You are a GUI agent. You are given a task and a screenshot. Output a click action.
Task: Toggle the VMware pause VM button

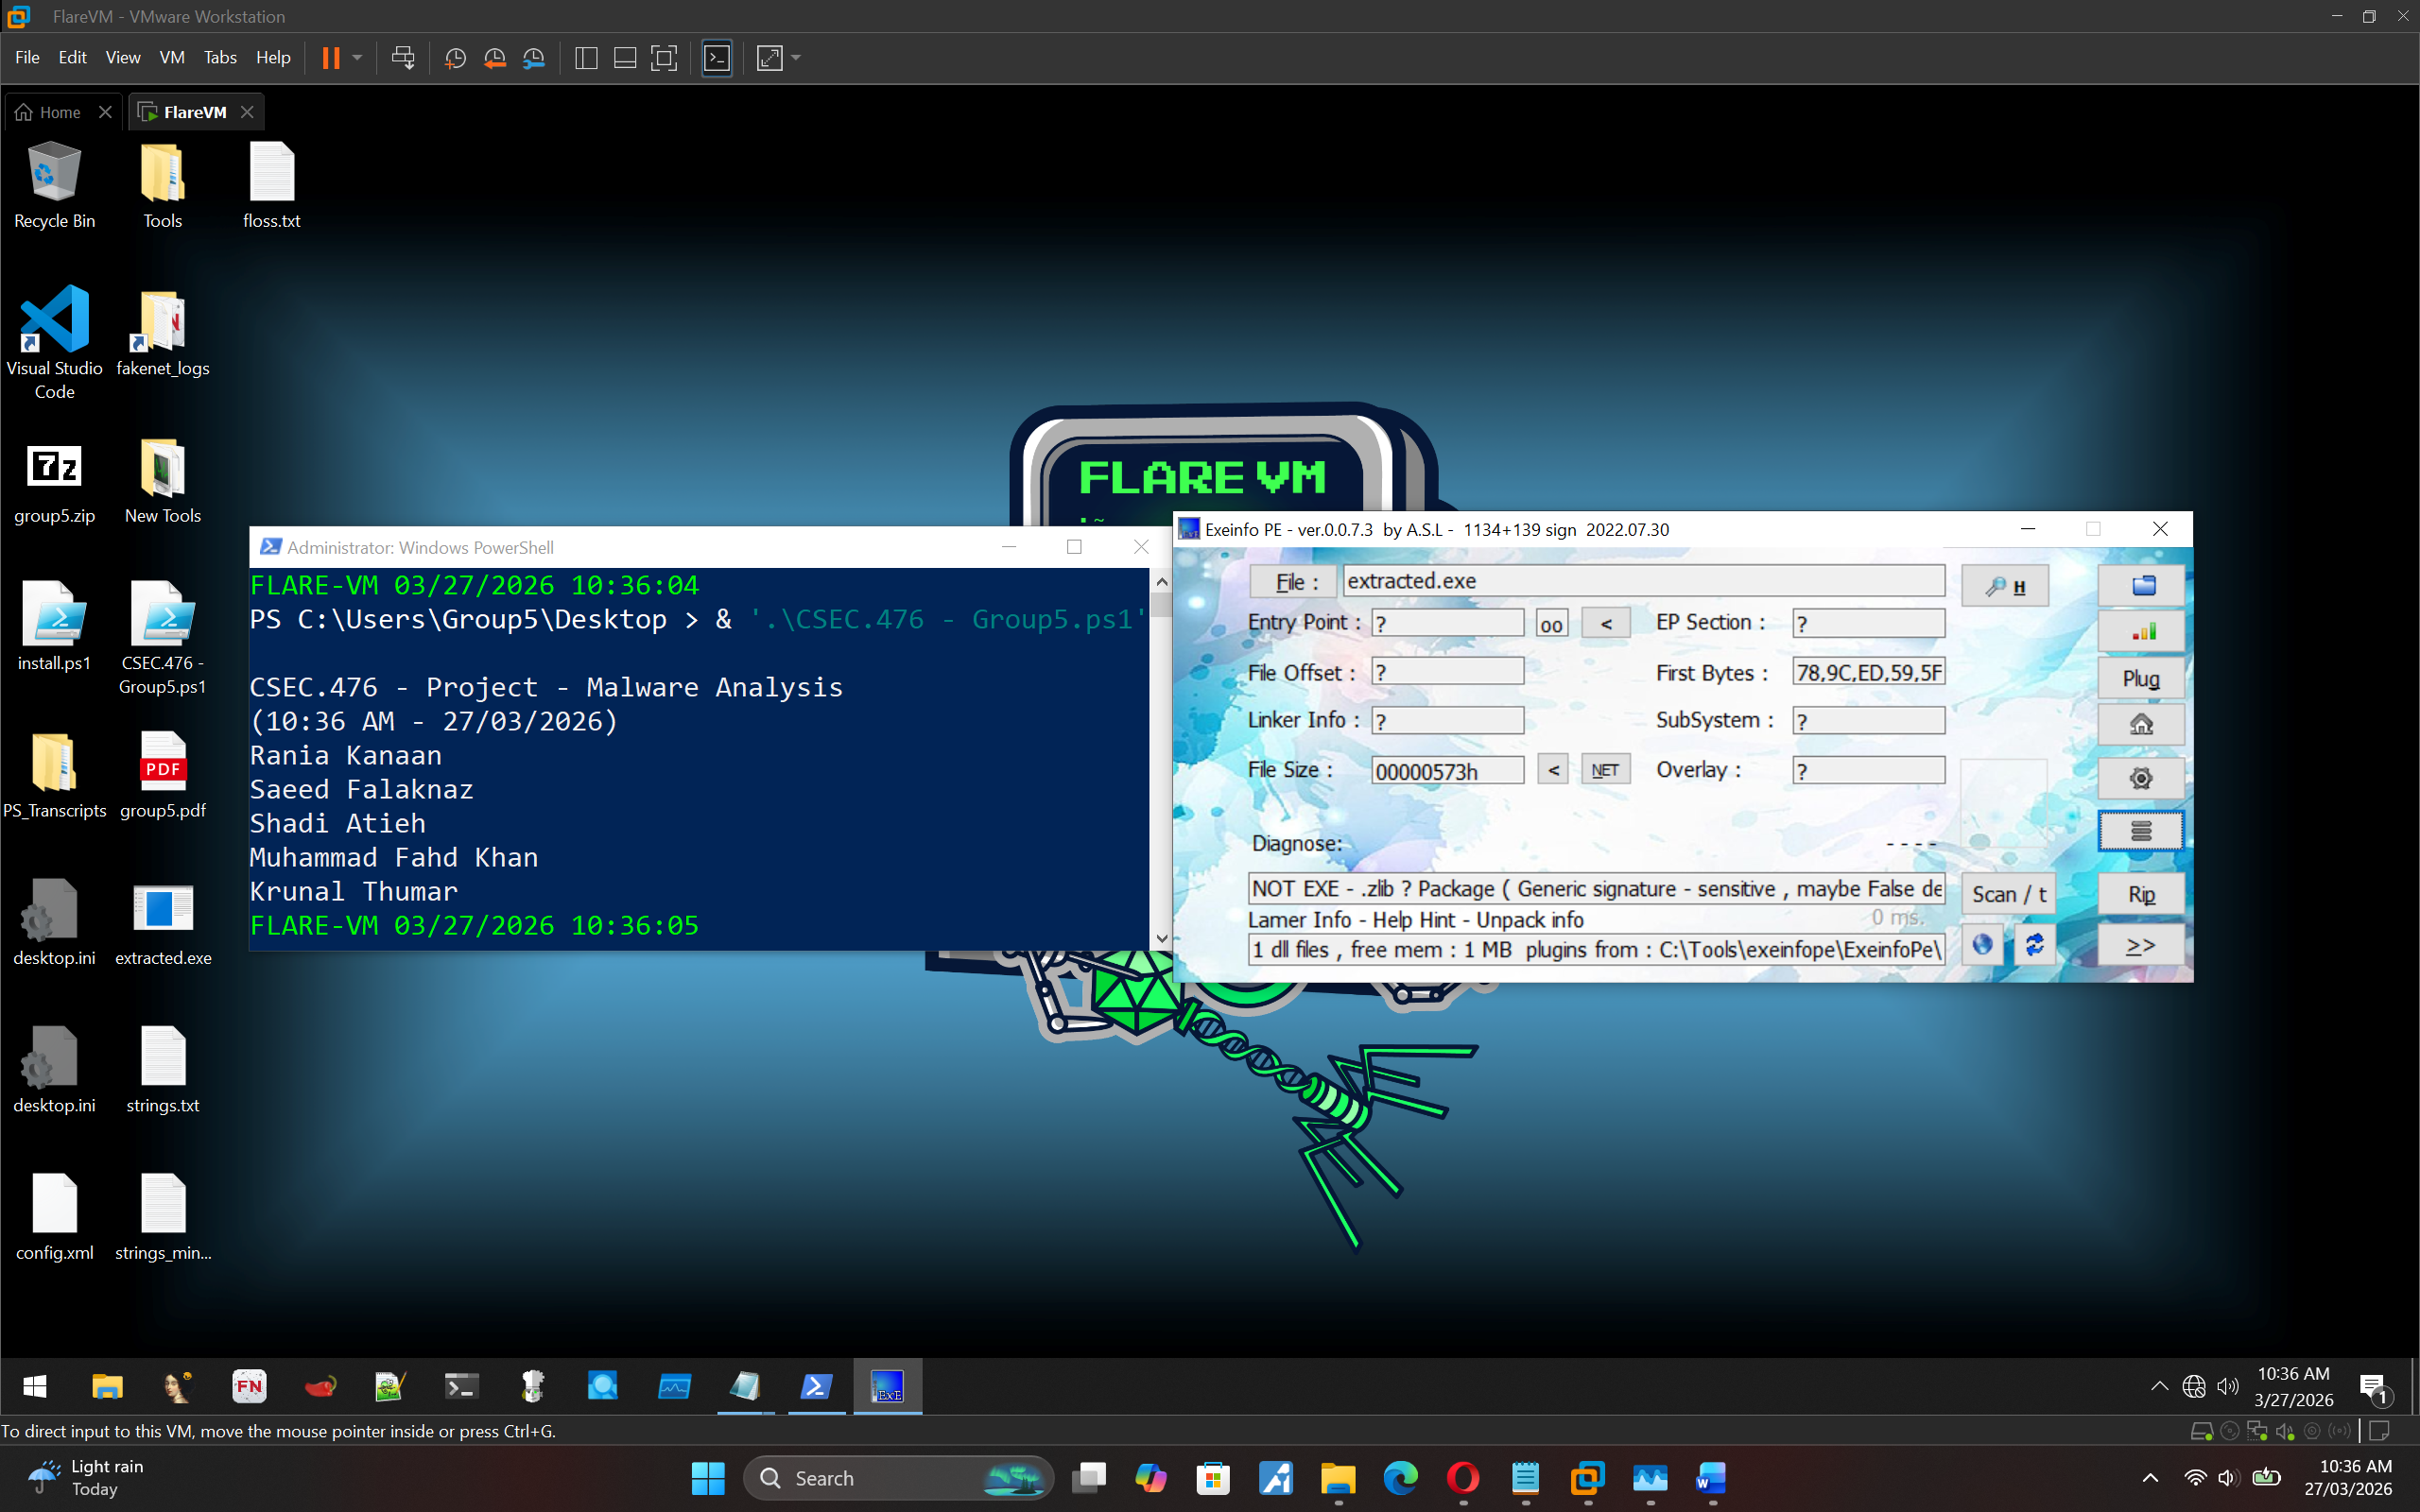coord(331,58)
